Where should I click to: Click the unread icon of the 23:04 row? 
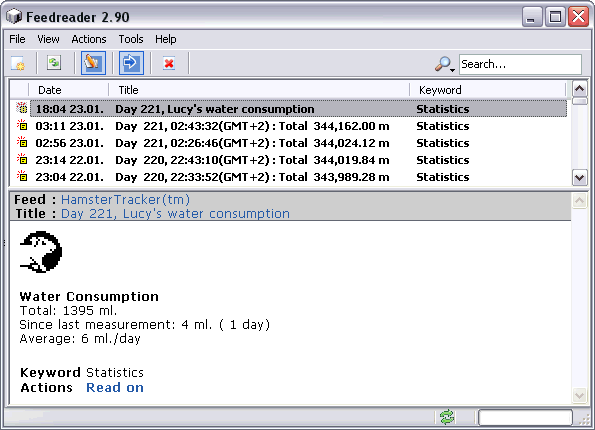[x=22, y=176]
